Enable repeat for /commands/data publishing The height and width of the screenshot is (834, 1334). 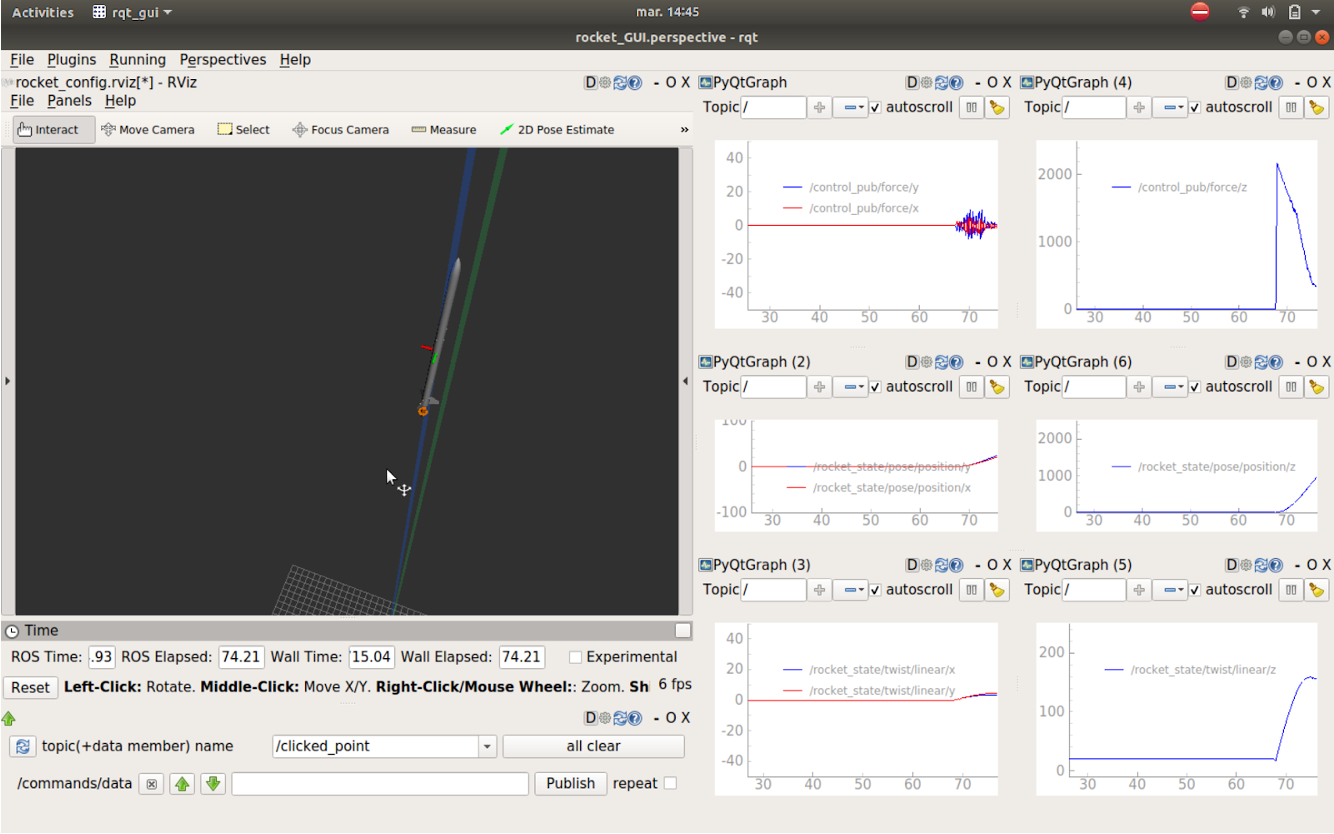(669, 784)
